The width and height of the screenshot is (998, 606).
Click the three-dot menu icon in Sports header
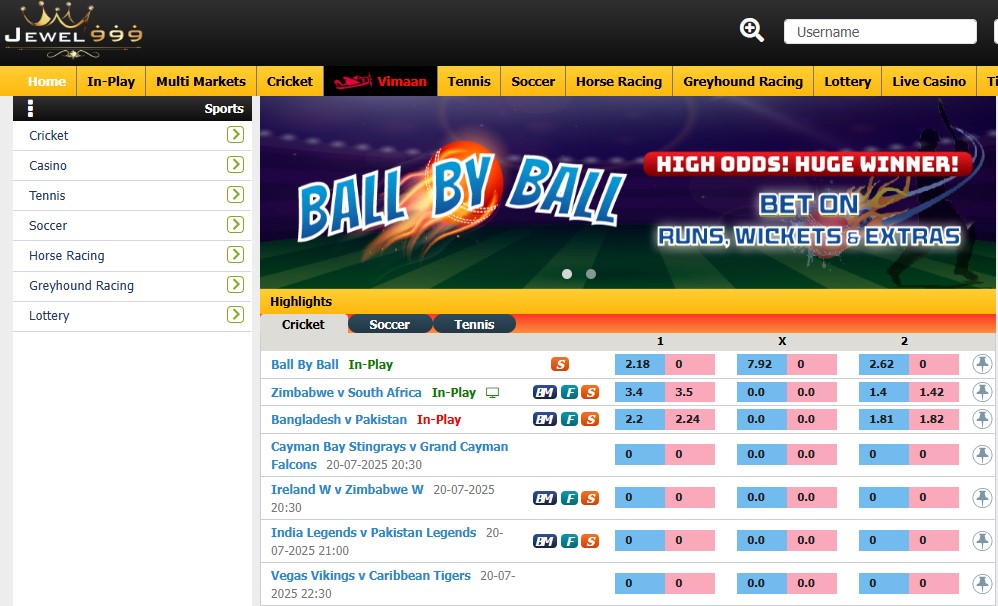30,108
